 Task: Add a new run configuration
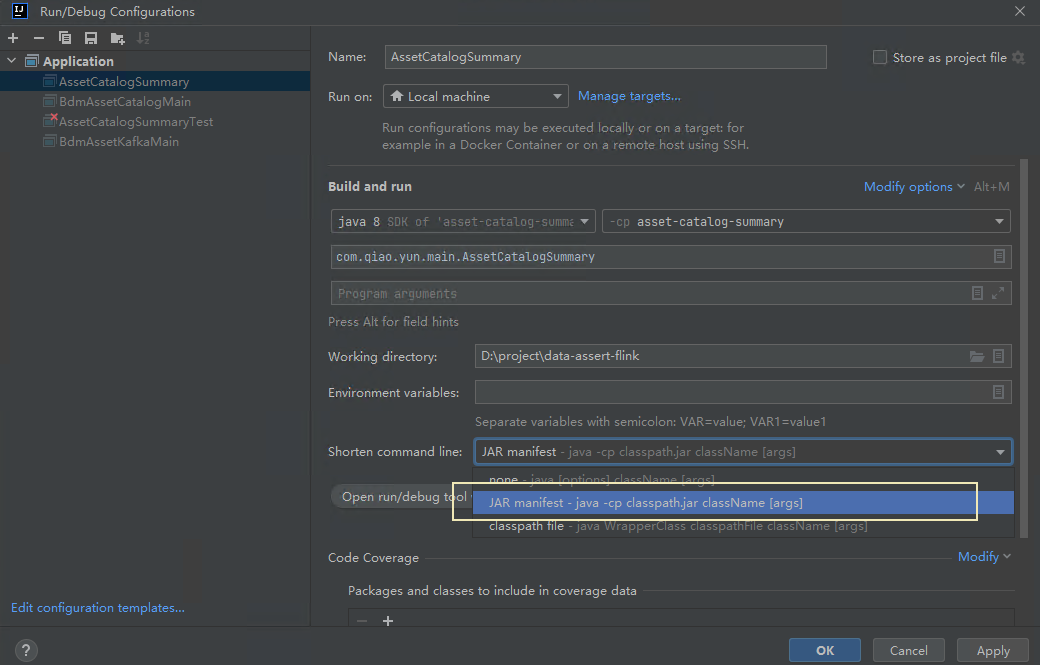point(13,38)
